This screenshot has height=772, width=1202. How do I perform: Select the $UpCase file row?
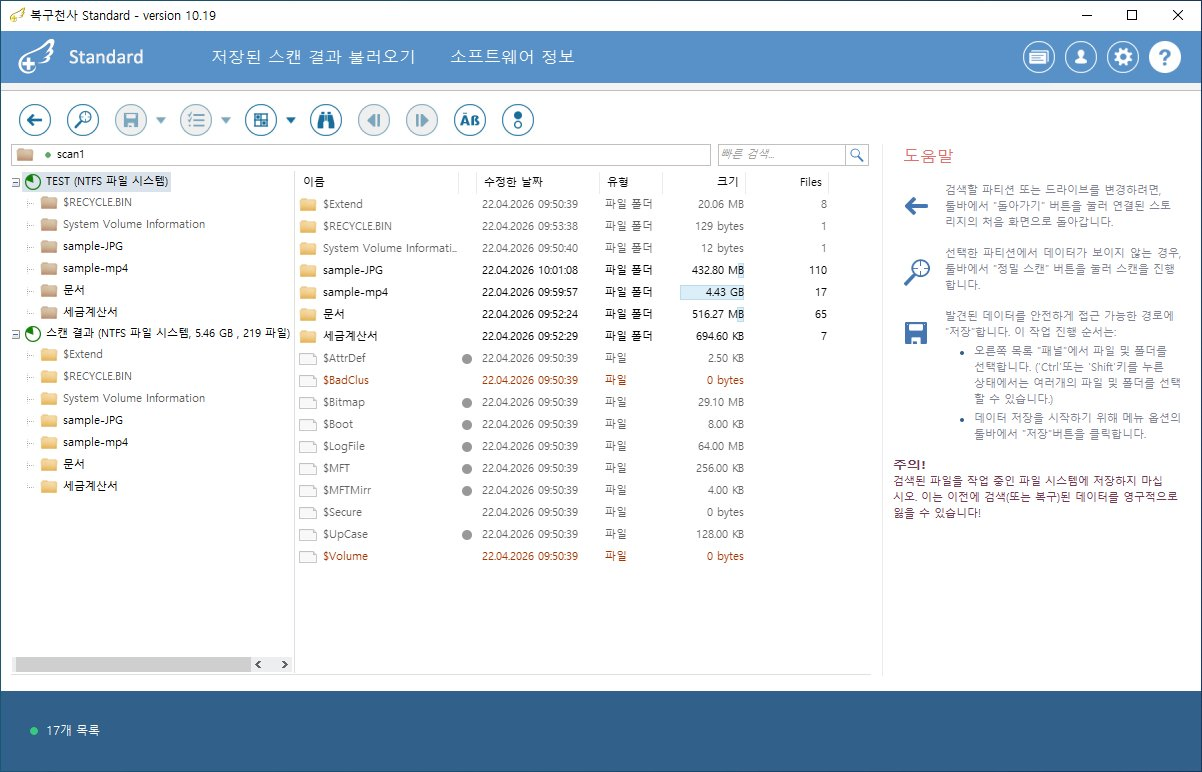click(x=565, y=534)
